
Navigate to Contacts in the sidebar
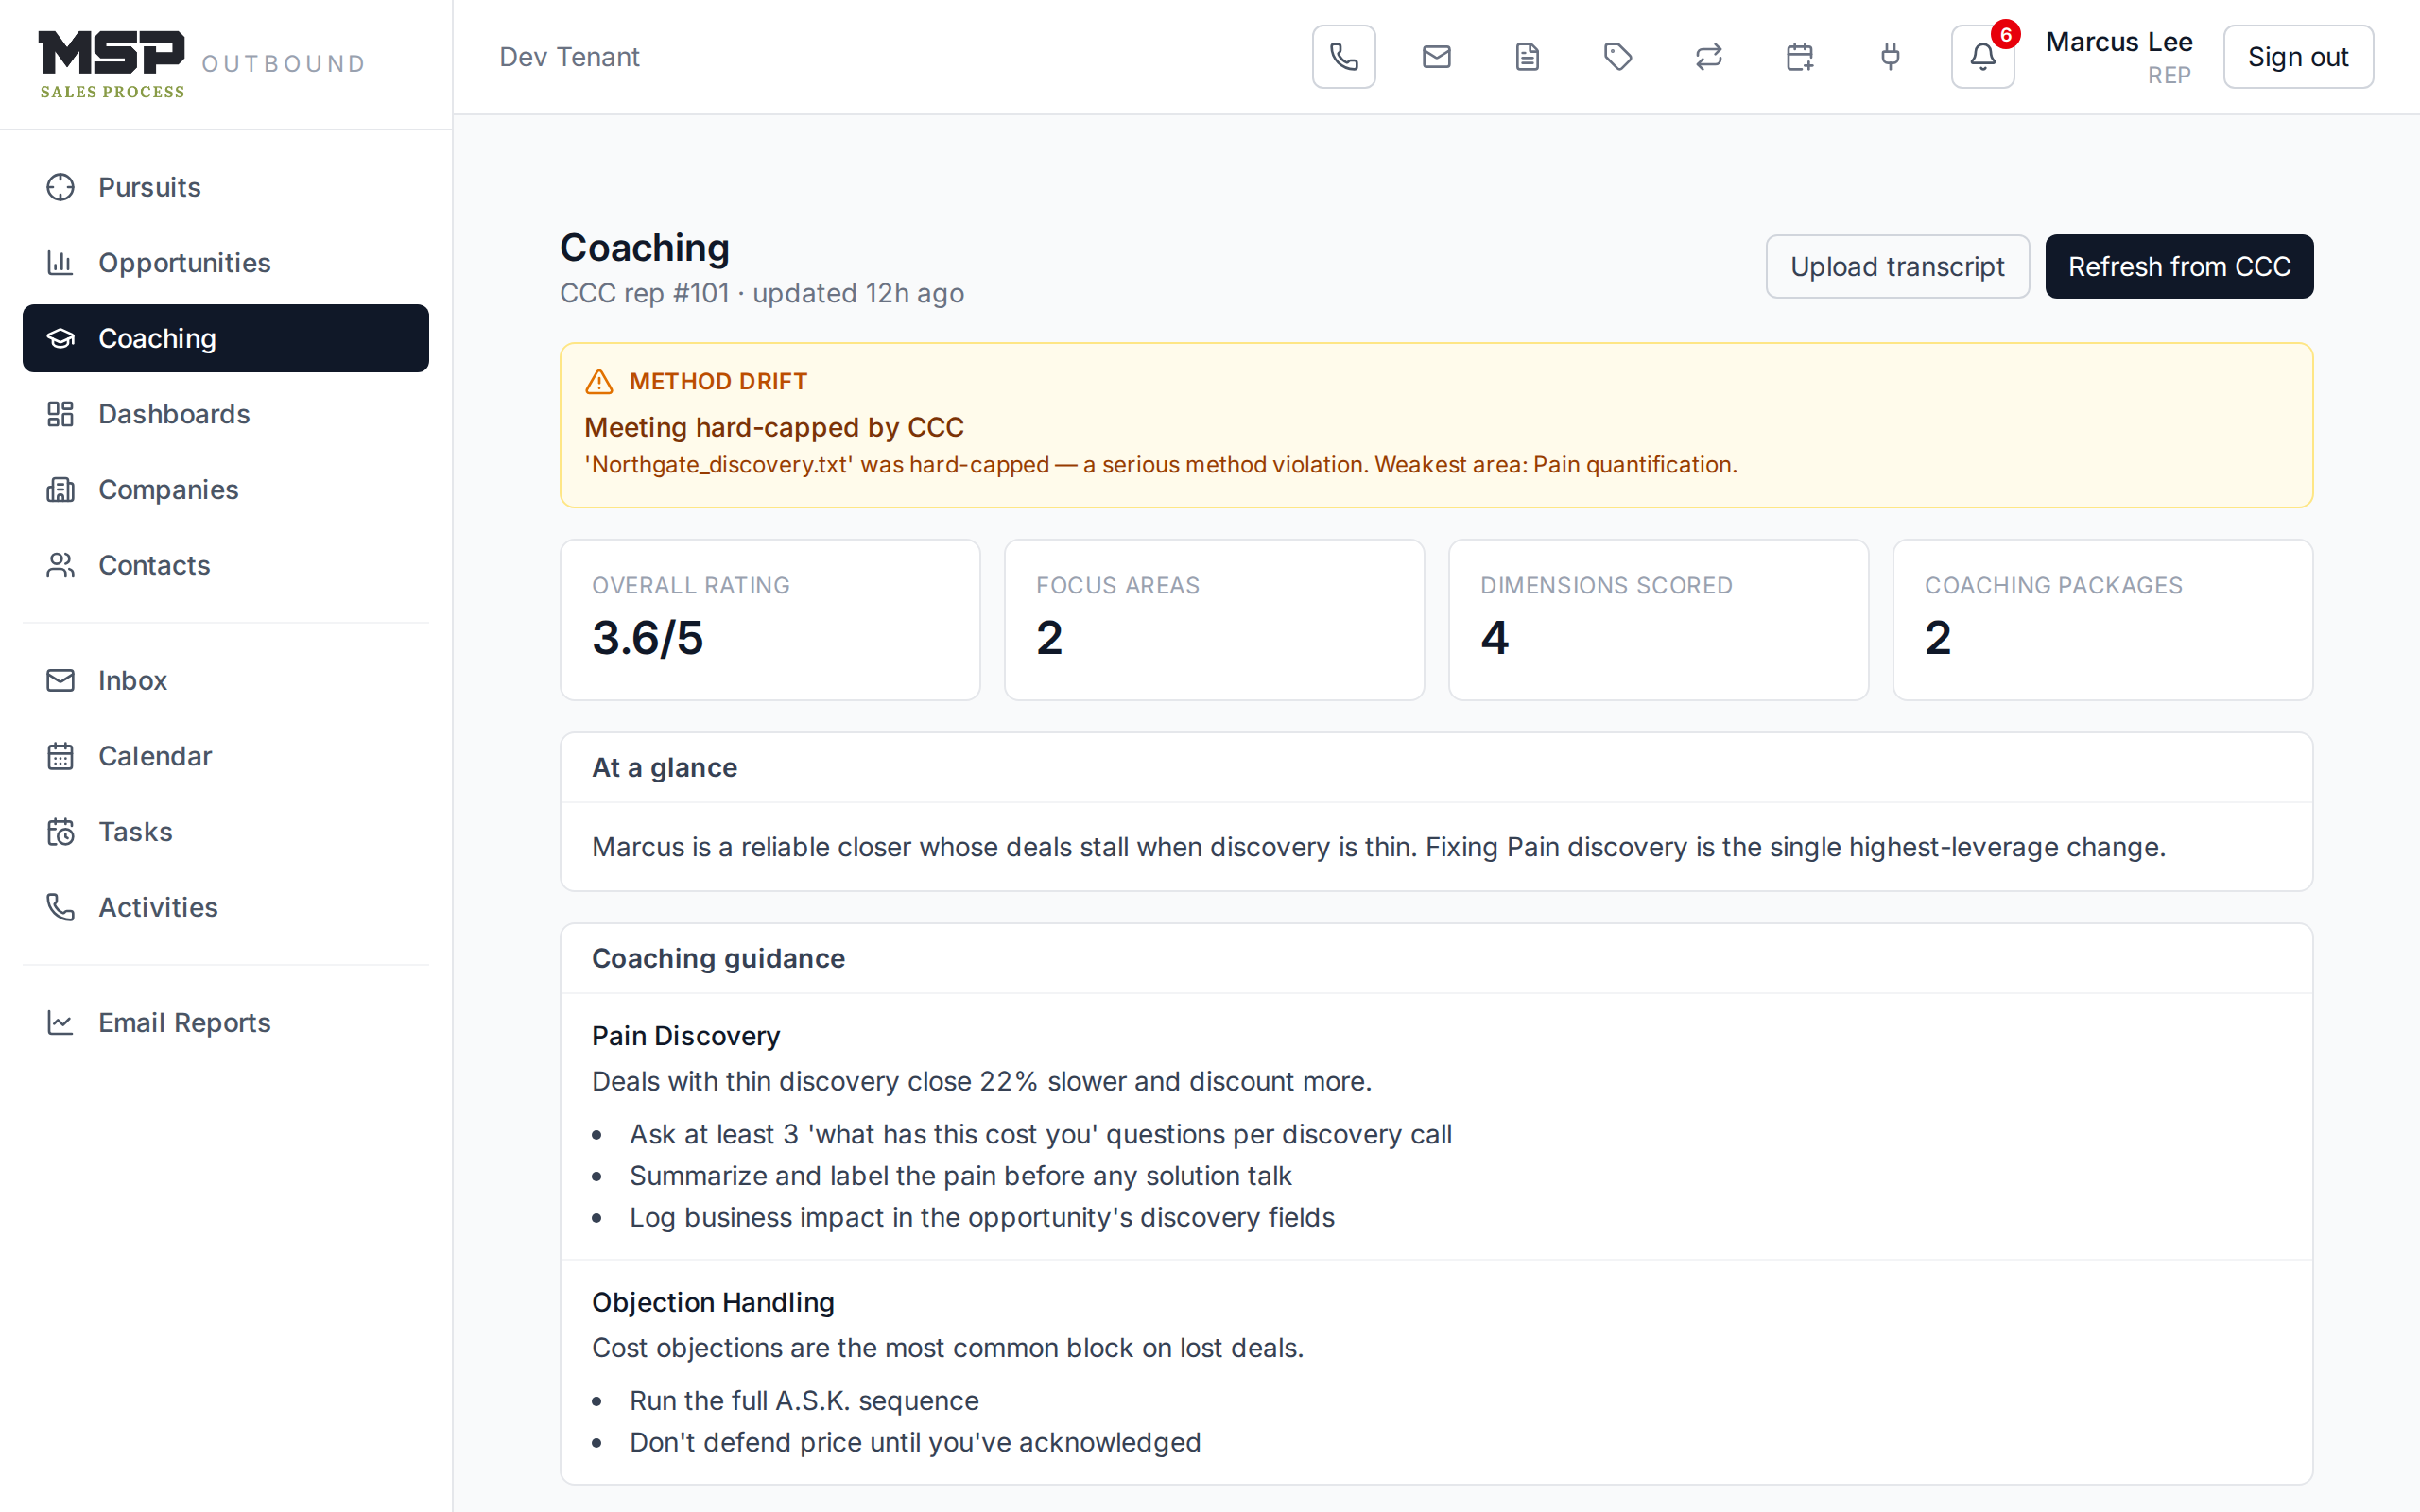click(x=226, y=565)
